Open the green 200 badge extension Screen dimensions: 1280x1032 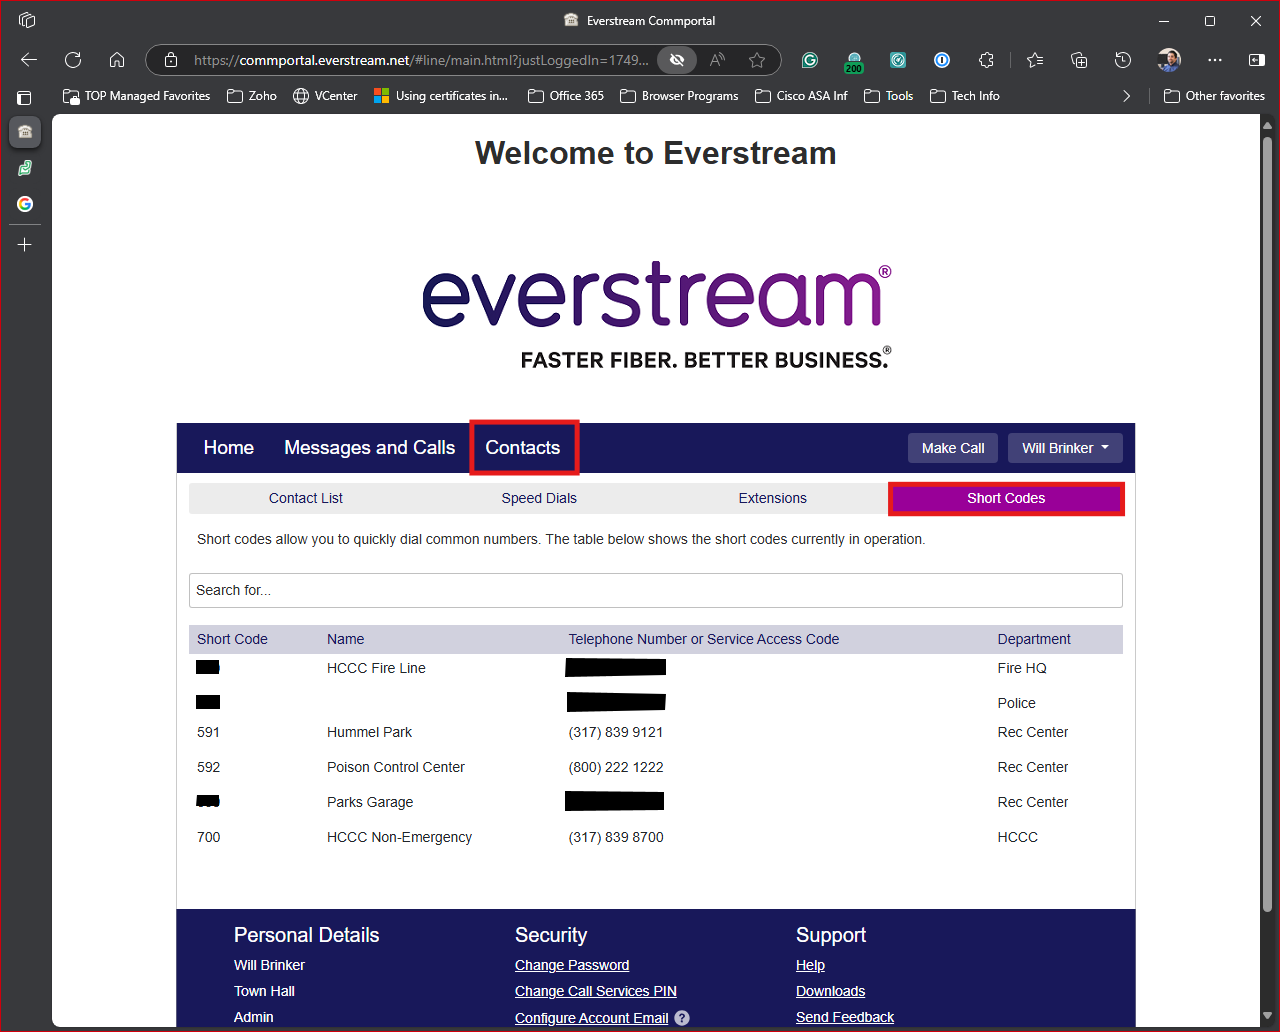(854, 62)
